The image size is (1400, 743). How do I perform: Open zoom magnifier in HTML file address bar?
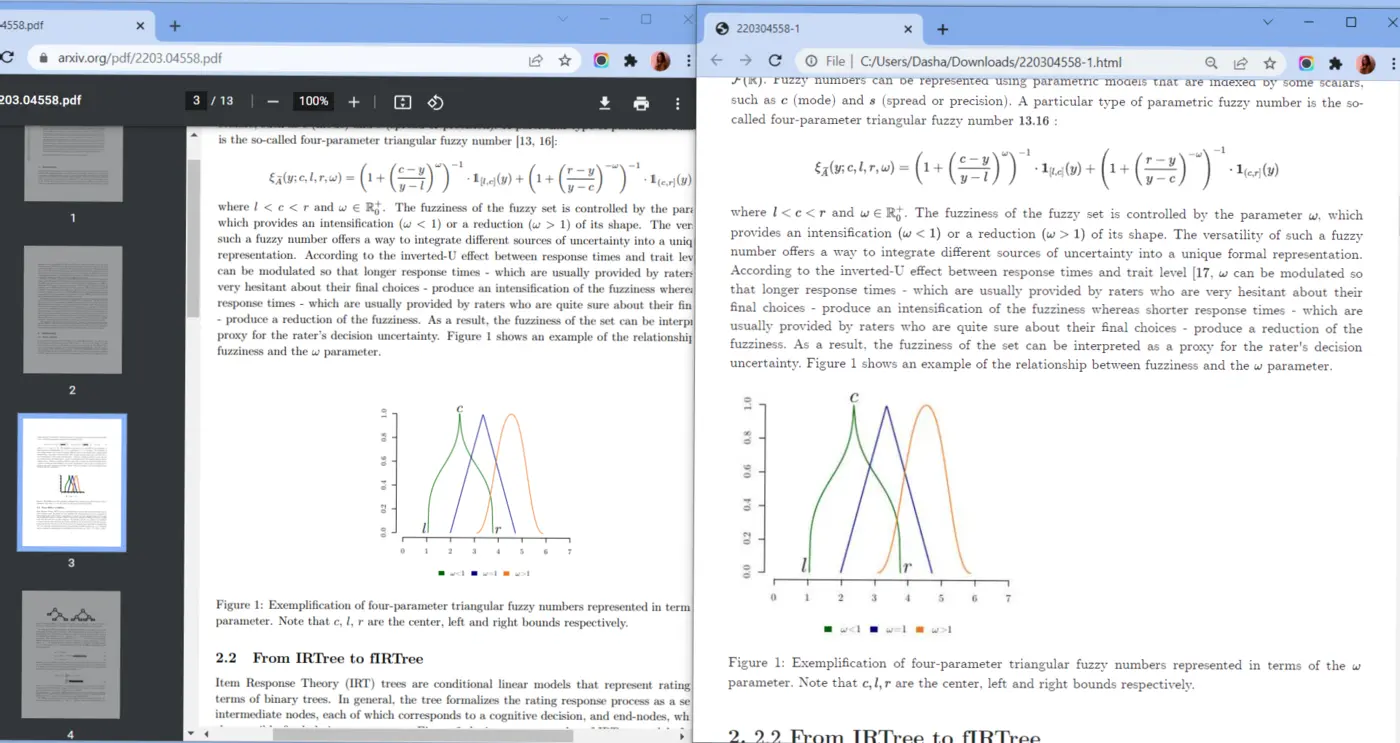pos(1211,62)
